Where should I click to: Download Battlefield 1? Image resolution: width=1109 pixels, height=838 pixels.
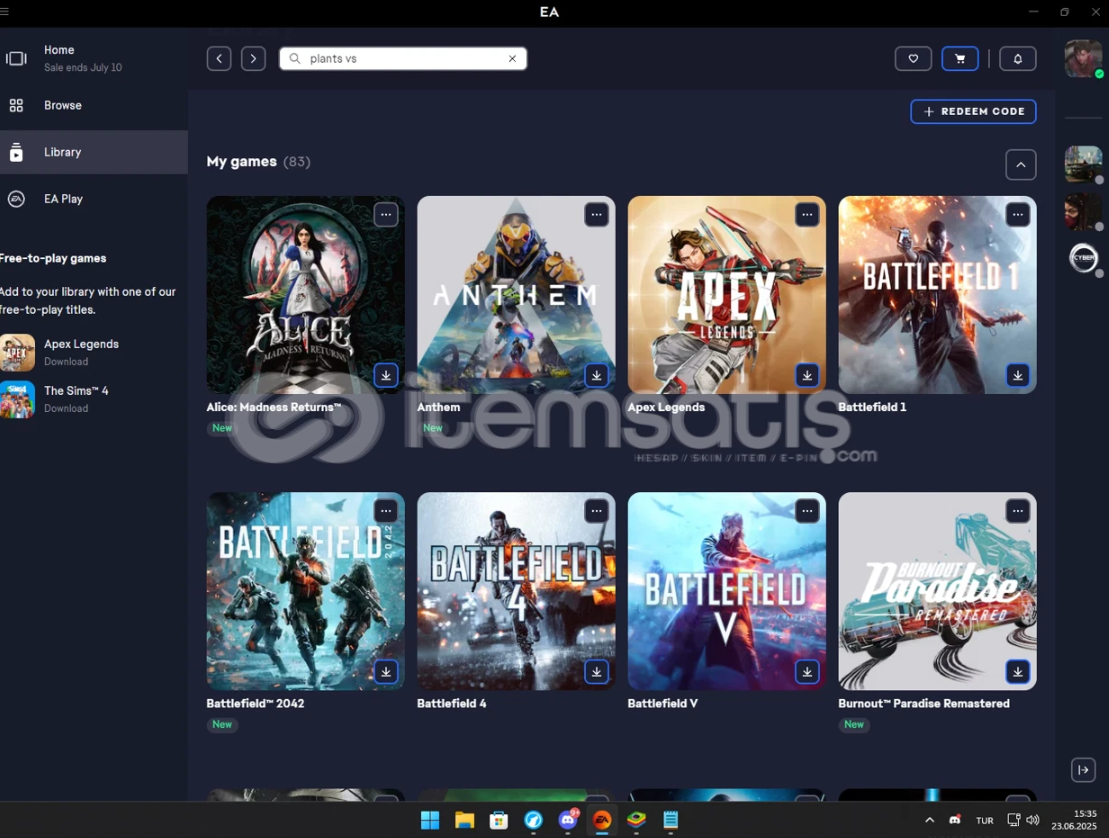1018,375
